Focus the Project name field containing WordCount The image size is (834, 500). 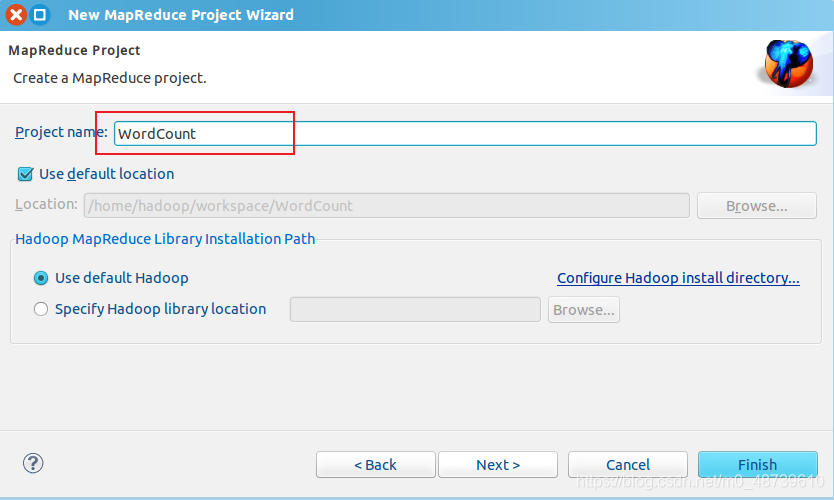[465, 134]
